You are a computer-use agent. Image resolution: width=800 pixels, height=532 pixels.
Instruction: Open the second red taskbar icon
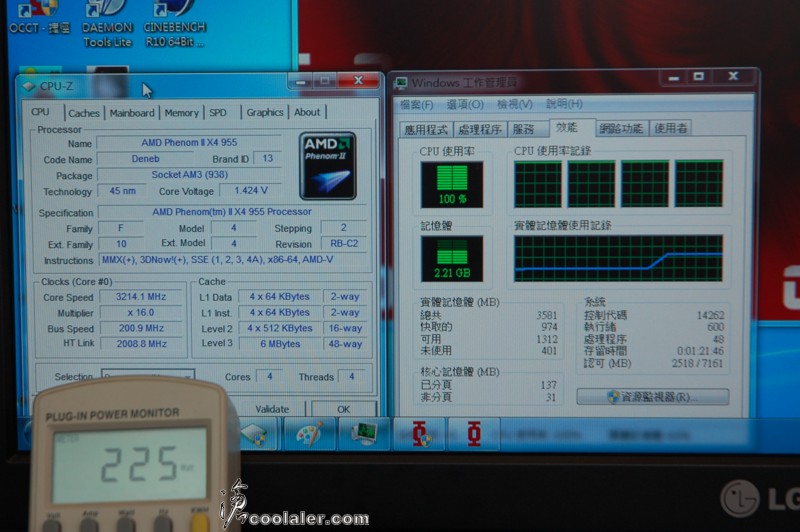tap(474, 434)
